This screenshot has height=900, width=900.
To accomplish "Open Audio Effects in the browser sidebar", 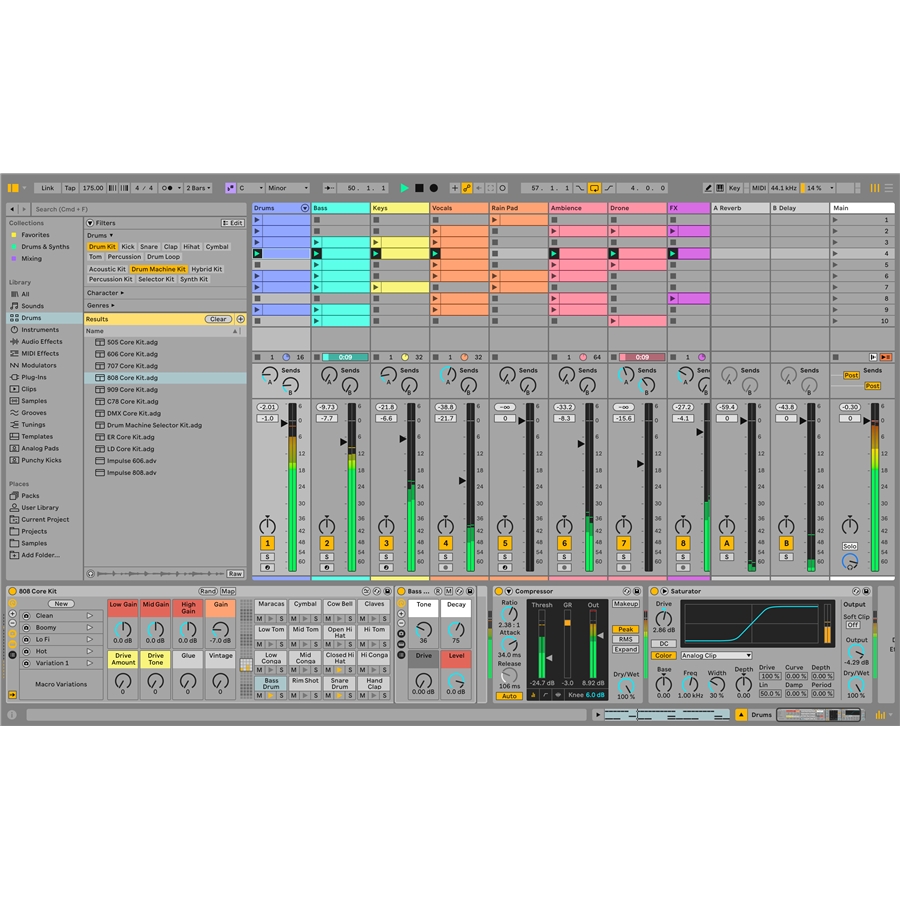I will [x=41, y=341].
